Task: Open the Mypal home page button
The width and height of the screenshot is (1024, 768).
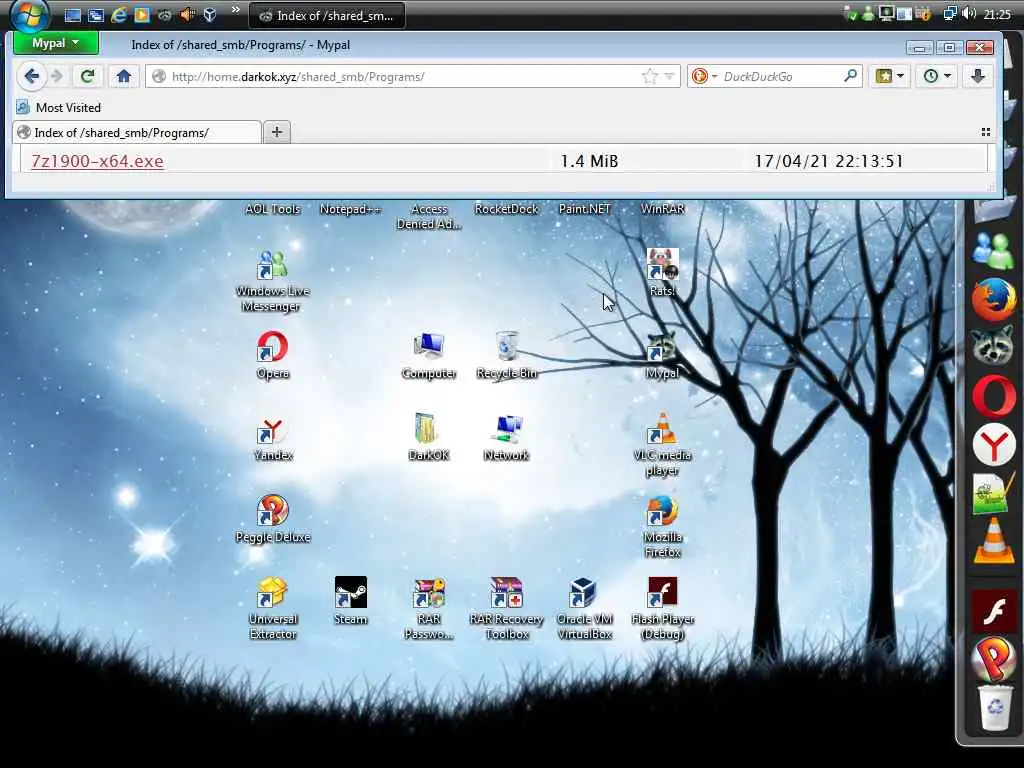Action: pos(123,76)
